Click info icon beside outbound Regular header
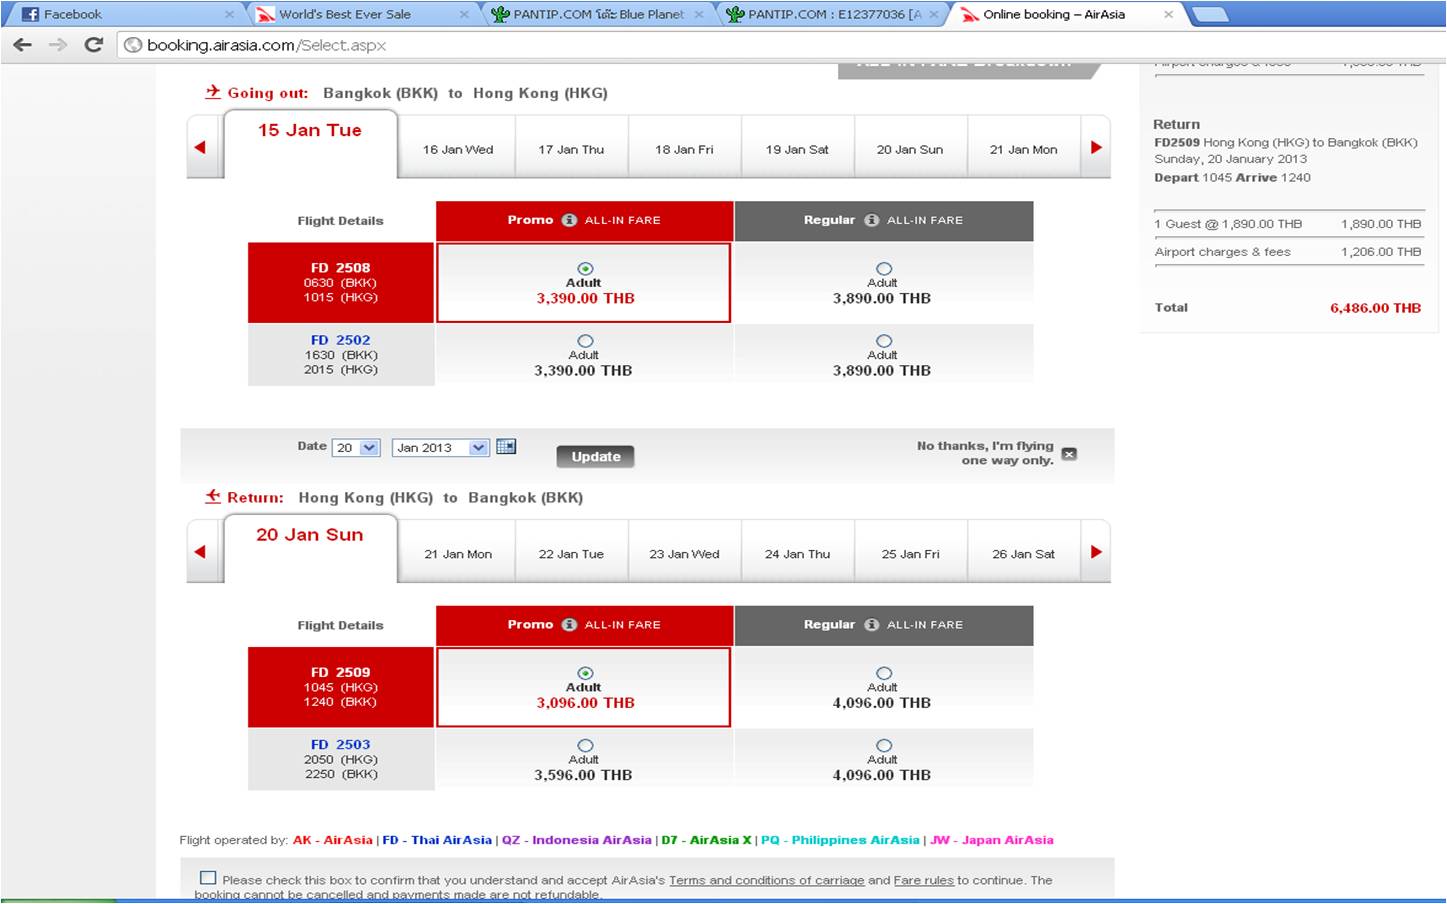1447x904 pixels. tap(871, 220)
